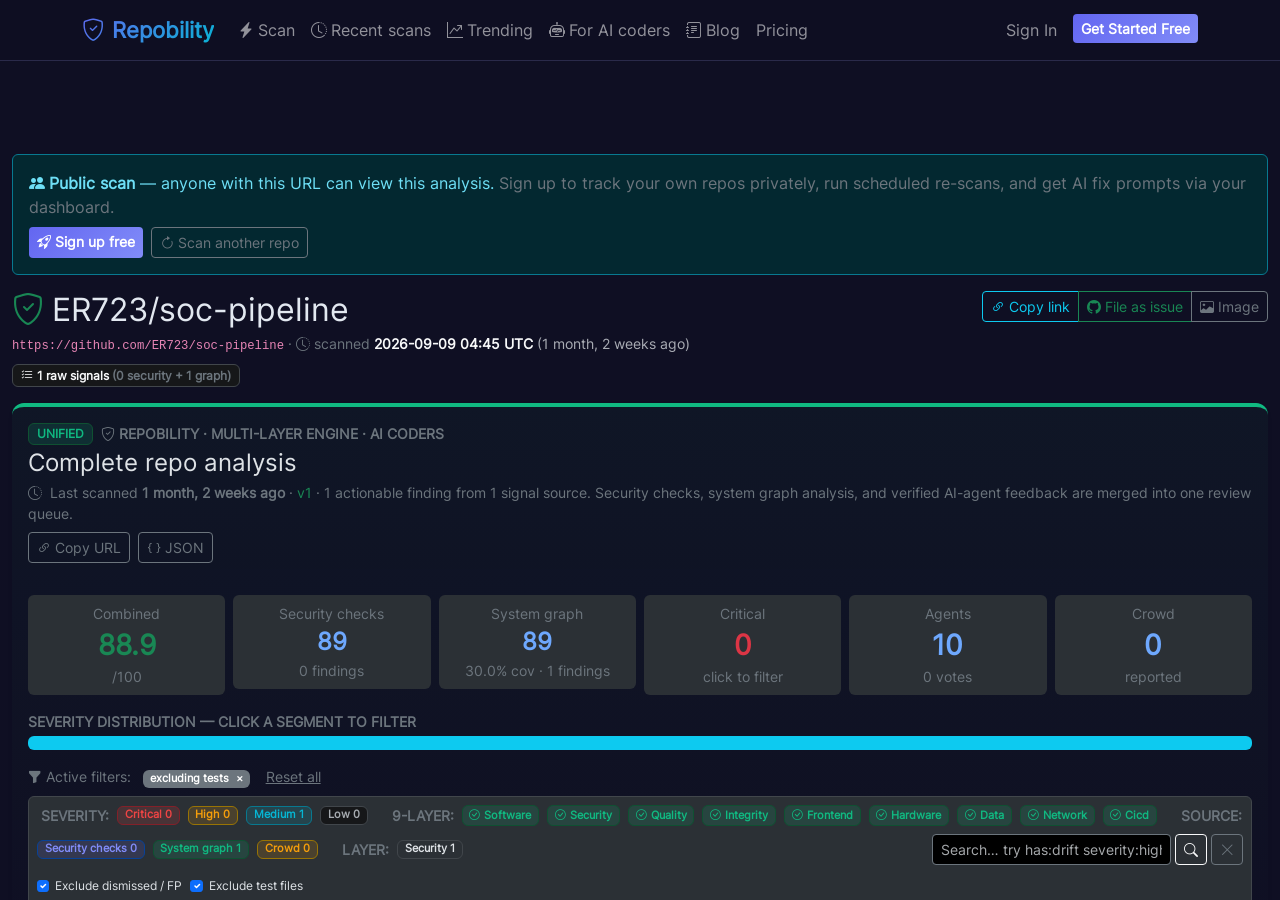Expand the 1 raw signals badge
The image size is (1280, 900).
click(x=126, y=376)
